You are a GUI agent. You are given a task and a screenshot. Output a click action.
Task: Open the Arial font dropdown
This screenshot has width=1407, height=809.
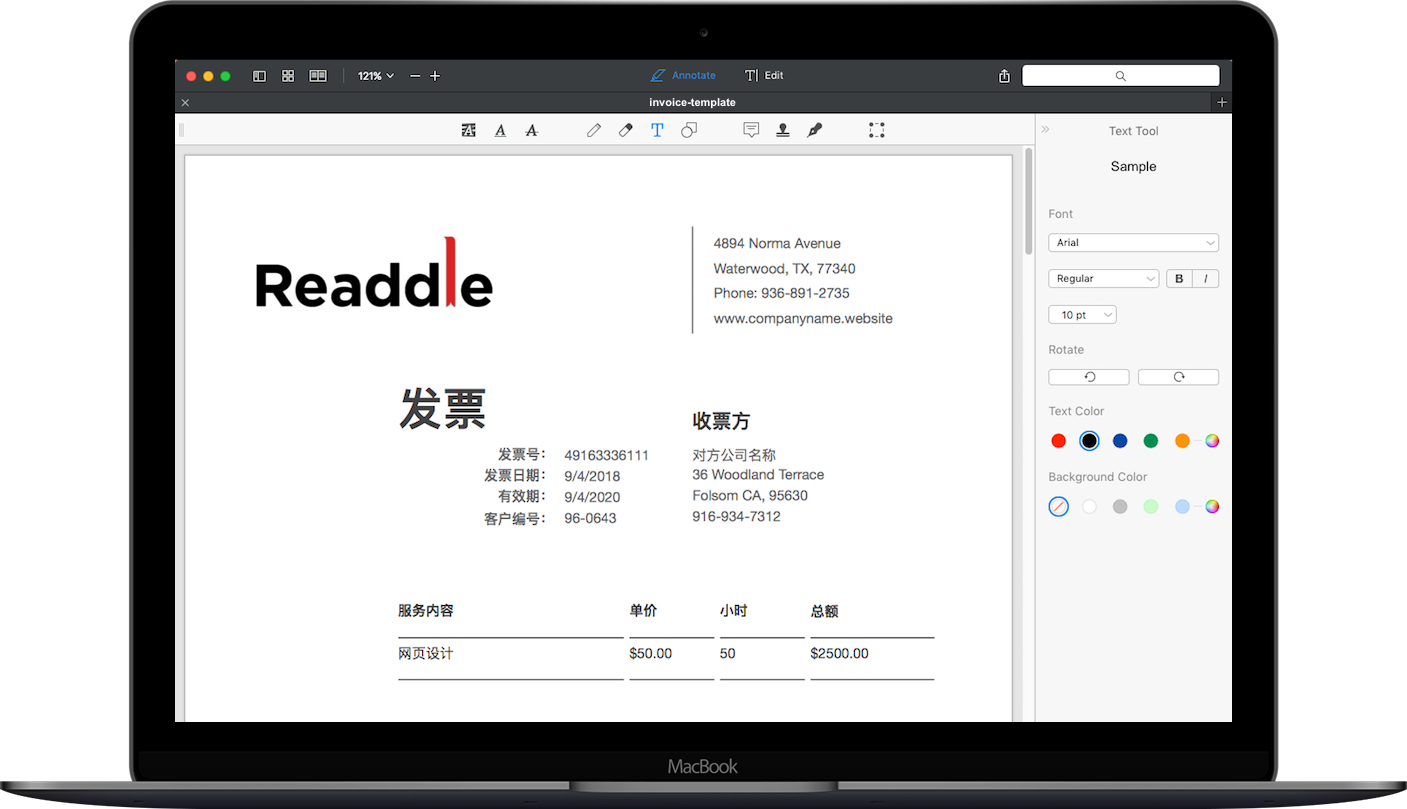coord(1133,243)
